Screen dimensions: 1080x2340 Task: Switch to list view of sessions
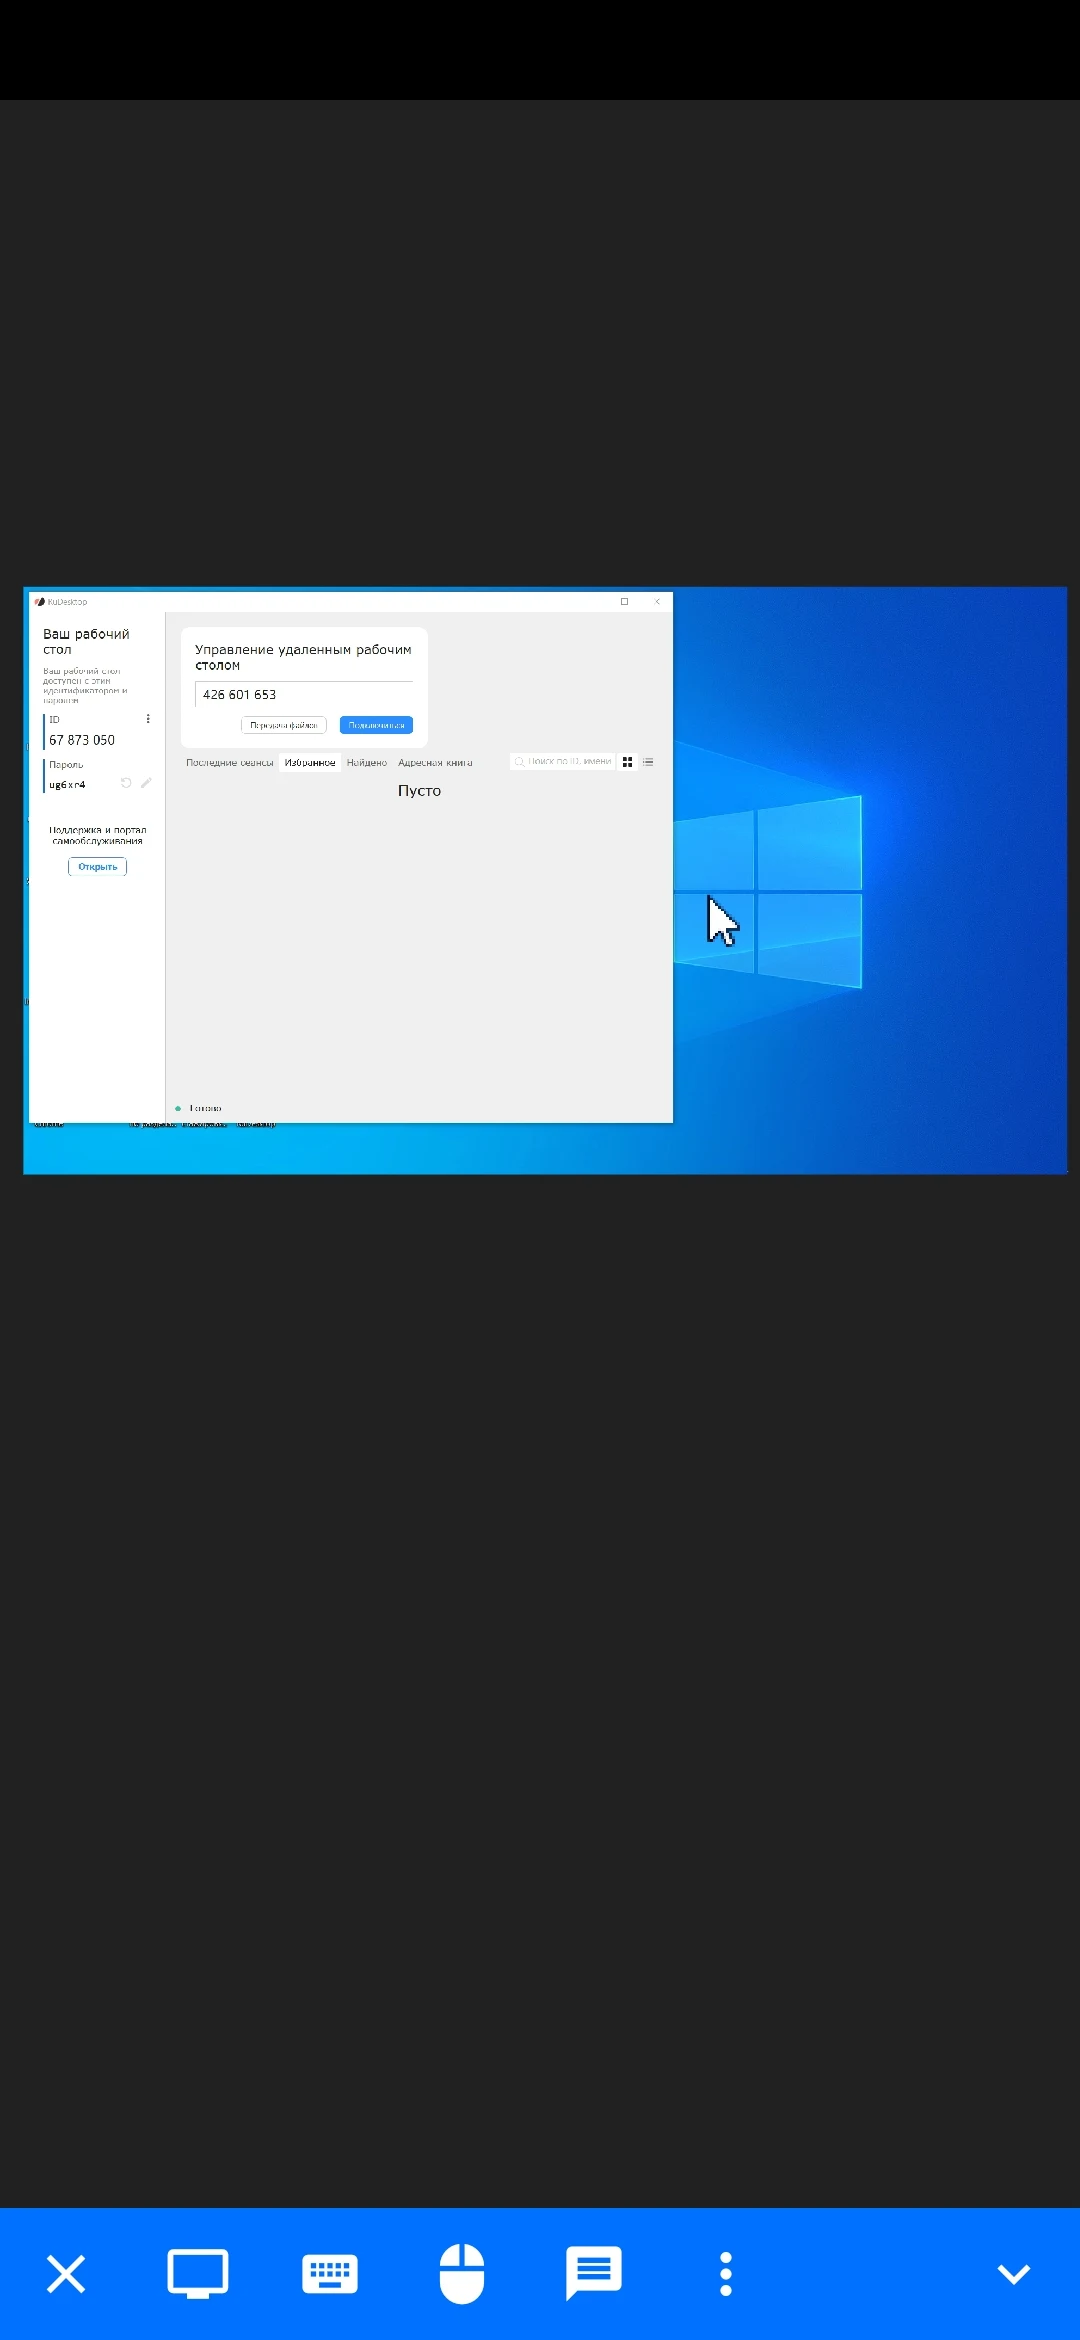tap(648, 762)
